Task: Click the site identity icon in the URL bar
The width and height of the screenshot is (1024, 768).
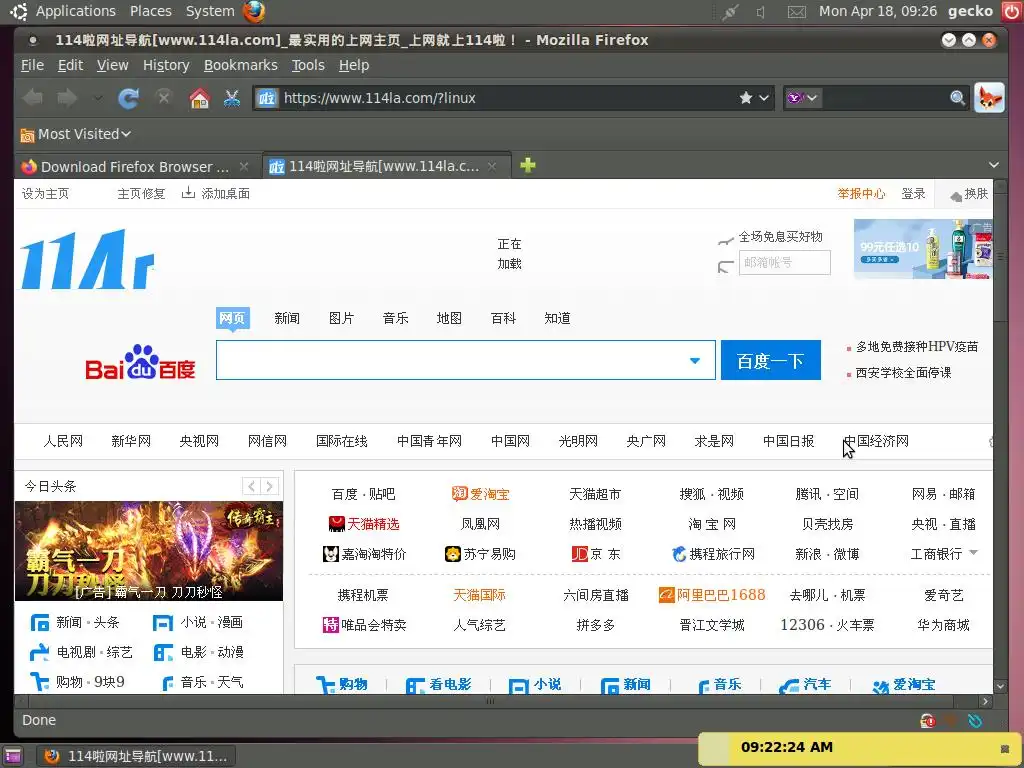Action: (266, 98)
